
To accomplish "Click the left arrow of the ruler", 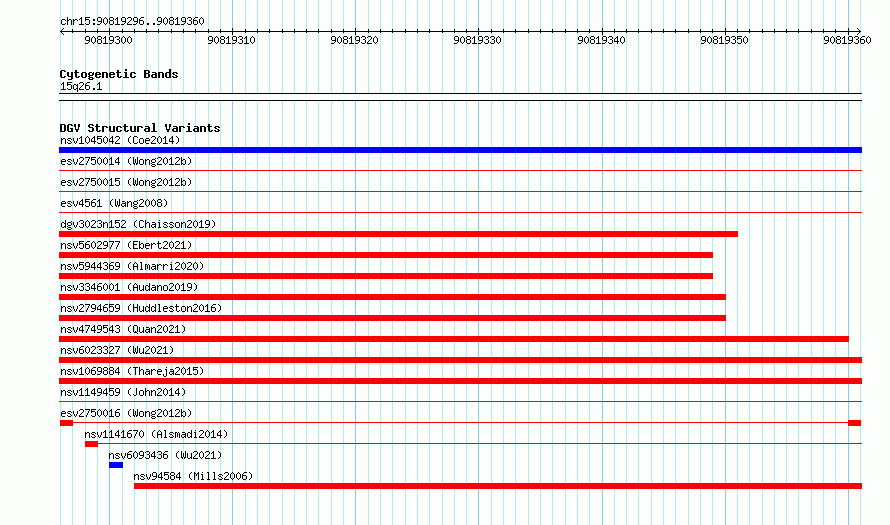I will click(62, 32).
